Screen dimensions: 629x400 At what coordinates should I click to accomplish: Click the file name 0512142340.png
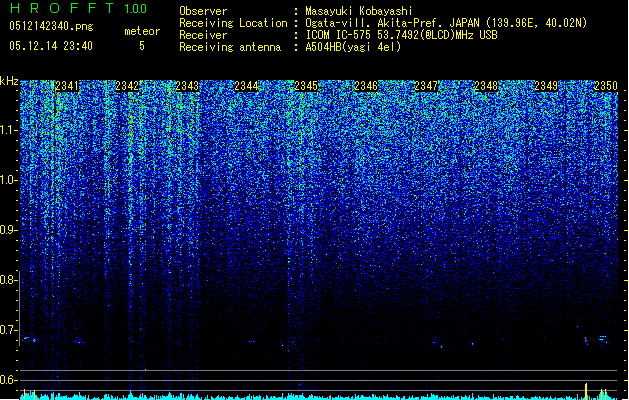(x=51, y=26)
